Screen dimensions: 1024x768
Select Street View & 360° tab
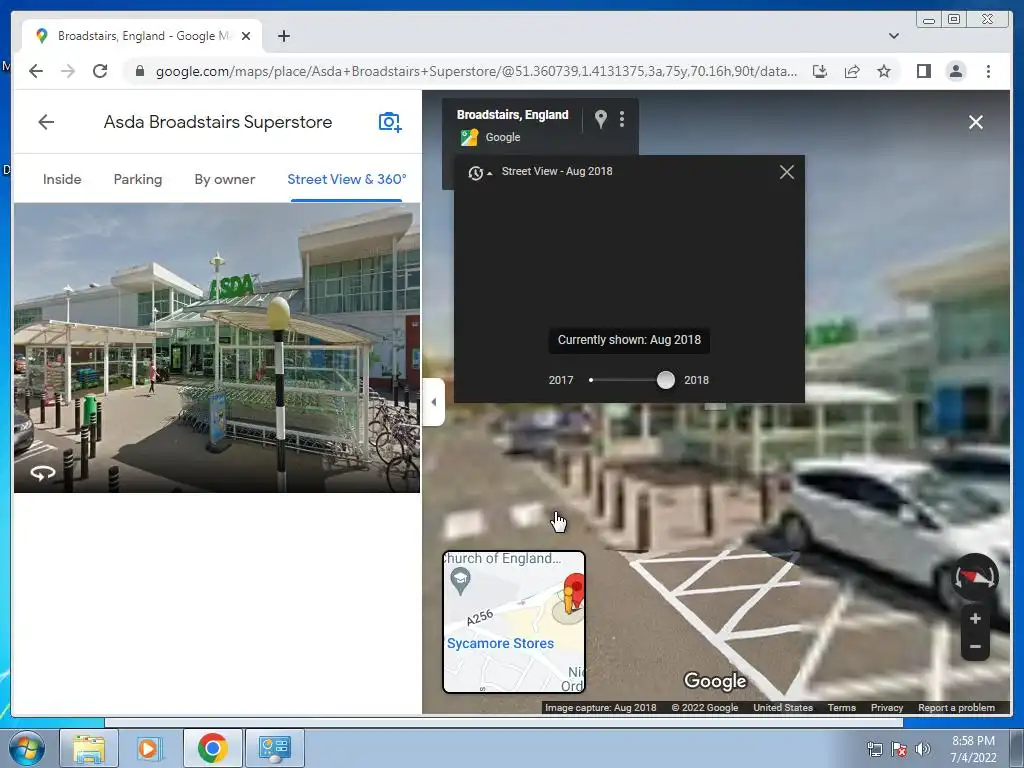[347, 179]
